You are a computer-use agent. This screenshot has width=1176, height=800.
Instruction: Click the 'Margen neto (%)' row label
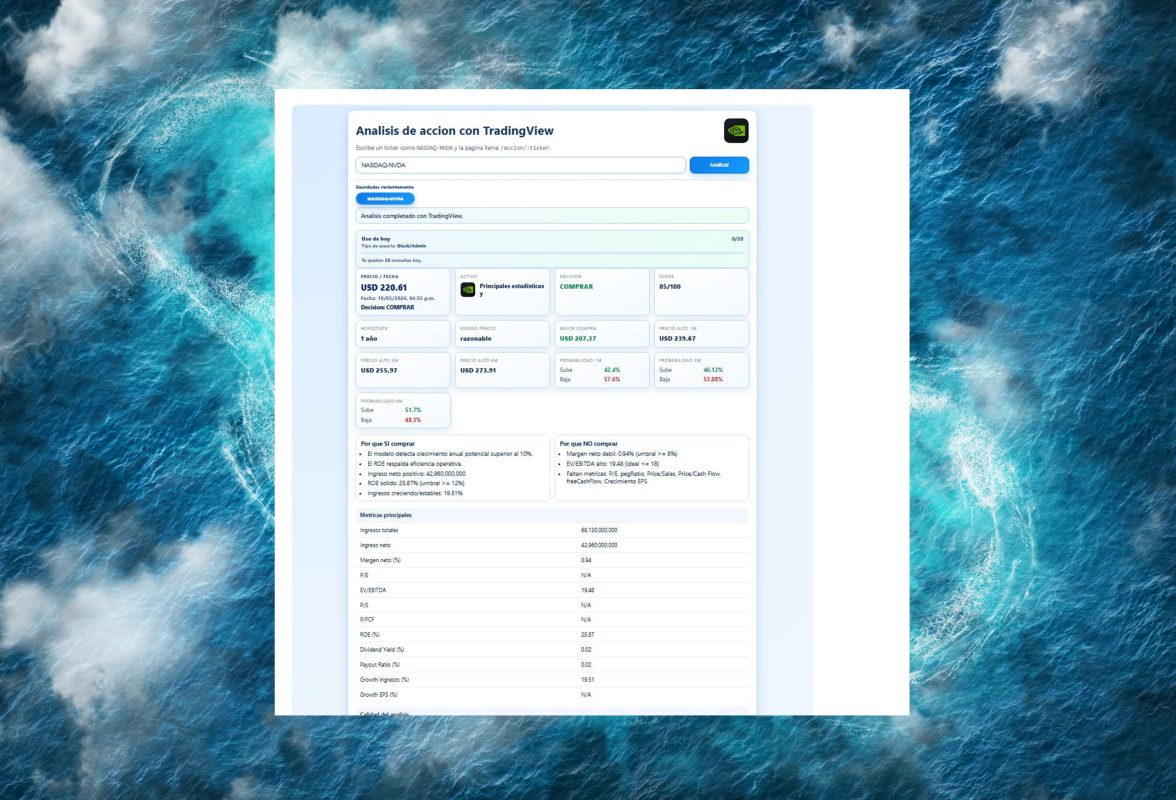click(380, 560)
